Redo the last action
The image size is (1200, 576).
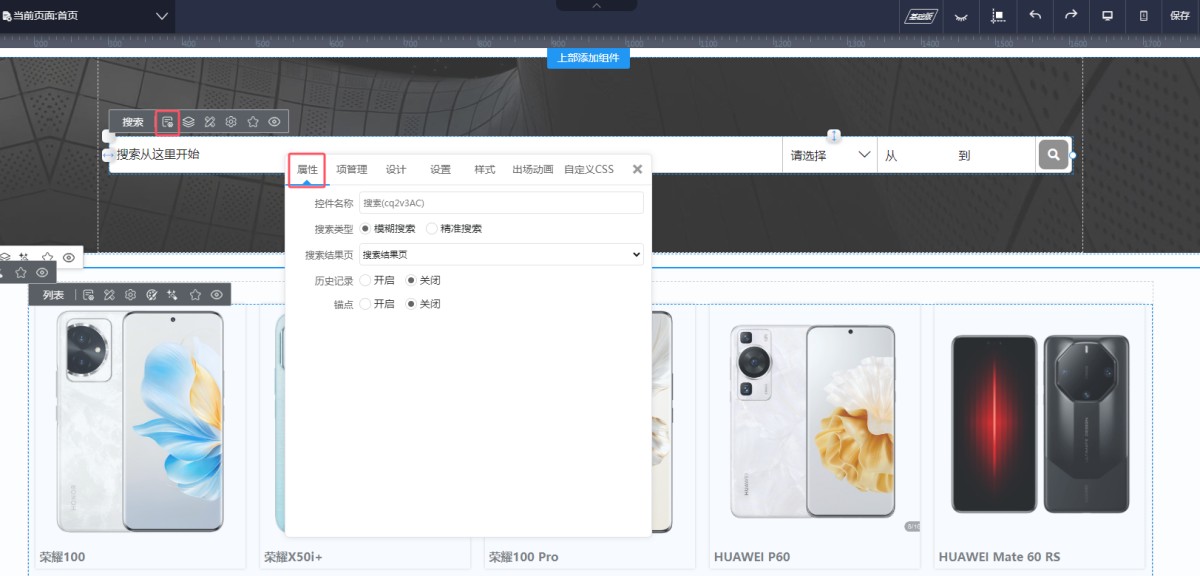coord(1071,16)
